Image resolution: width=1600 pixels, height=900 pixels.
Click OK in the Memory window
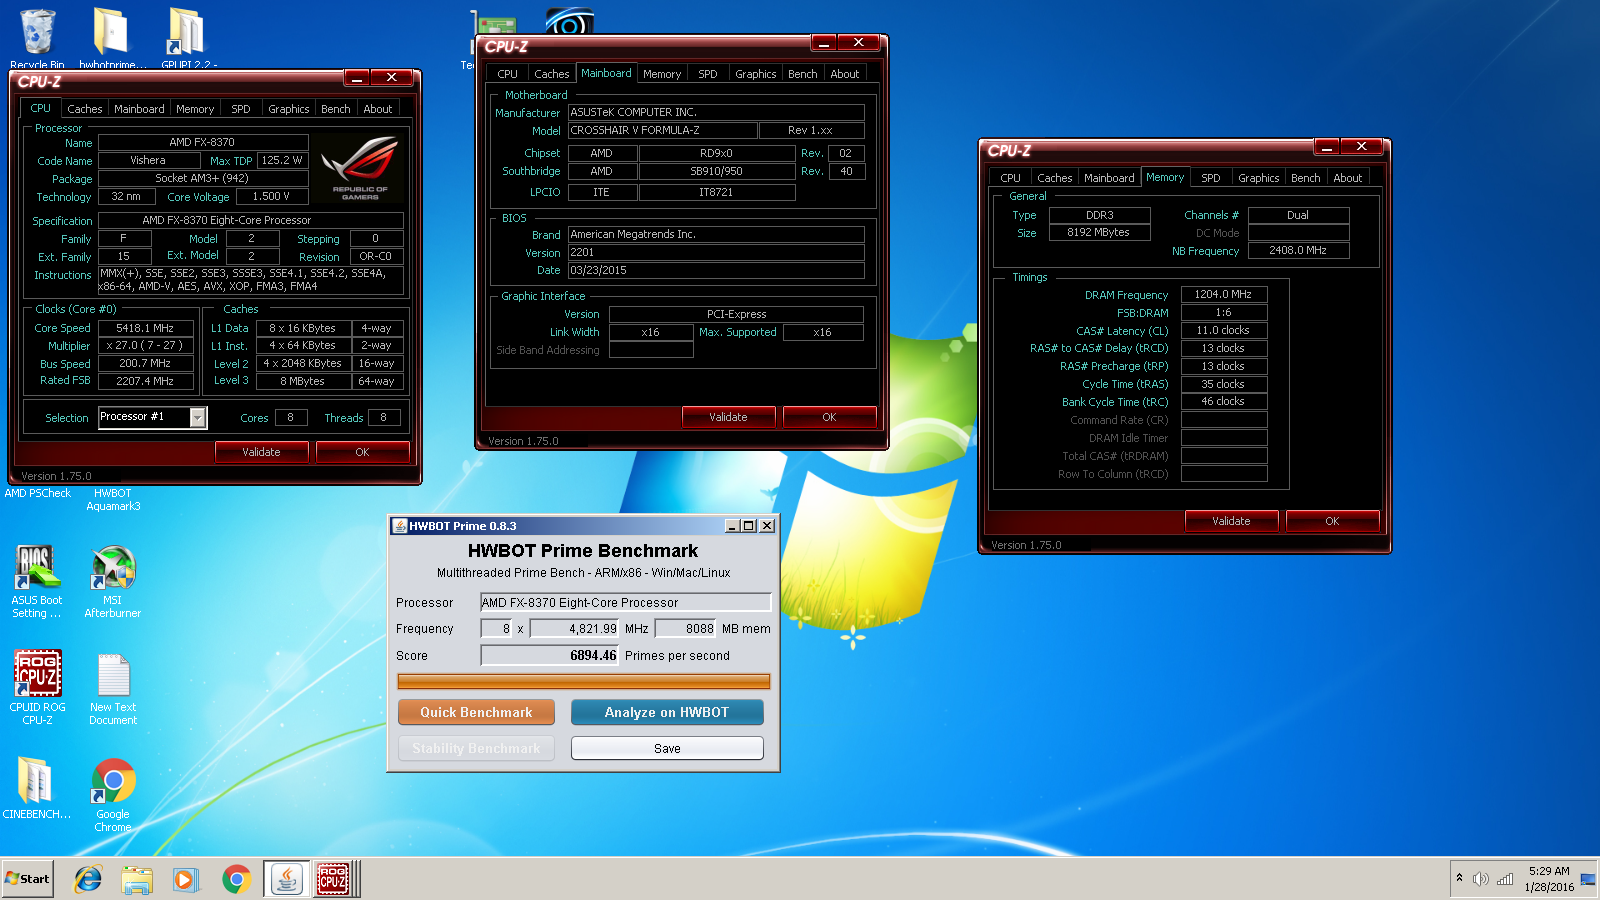tap(1333, 521)
